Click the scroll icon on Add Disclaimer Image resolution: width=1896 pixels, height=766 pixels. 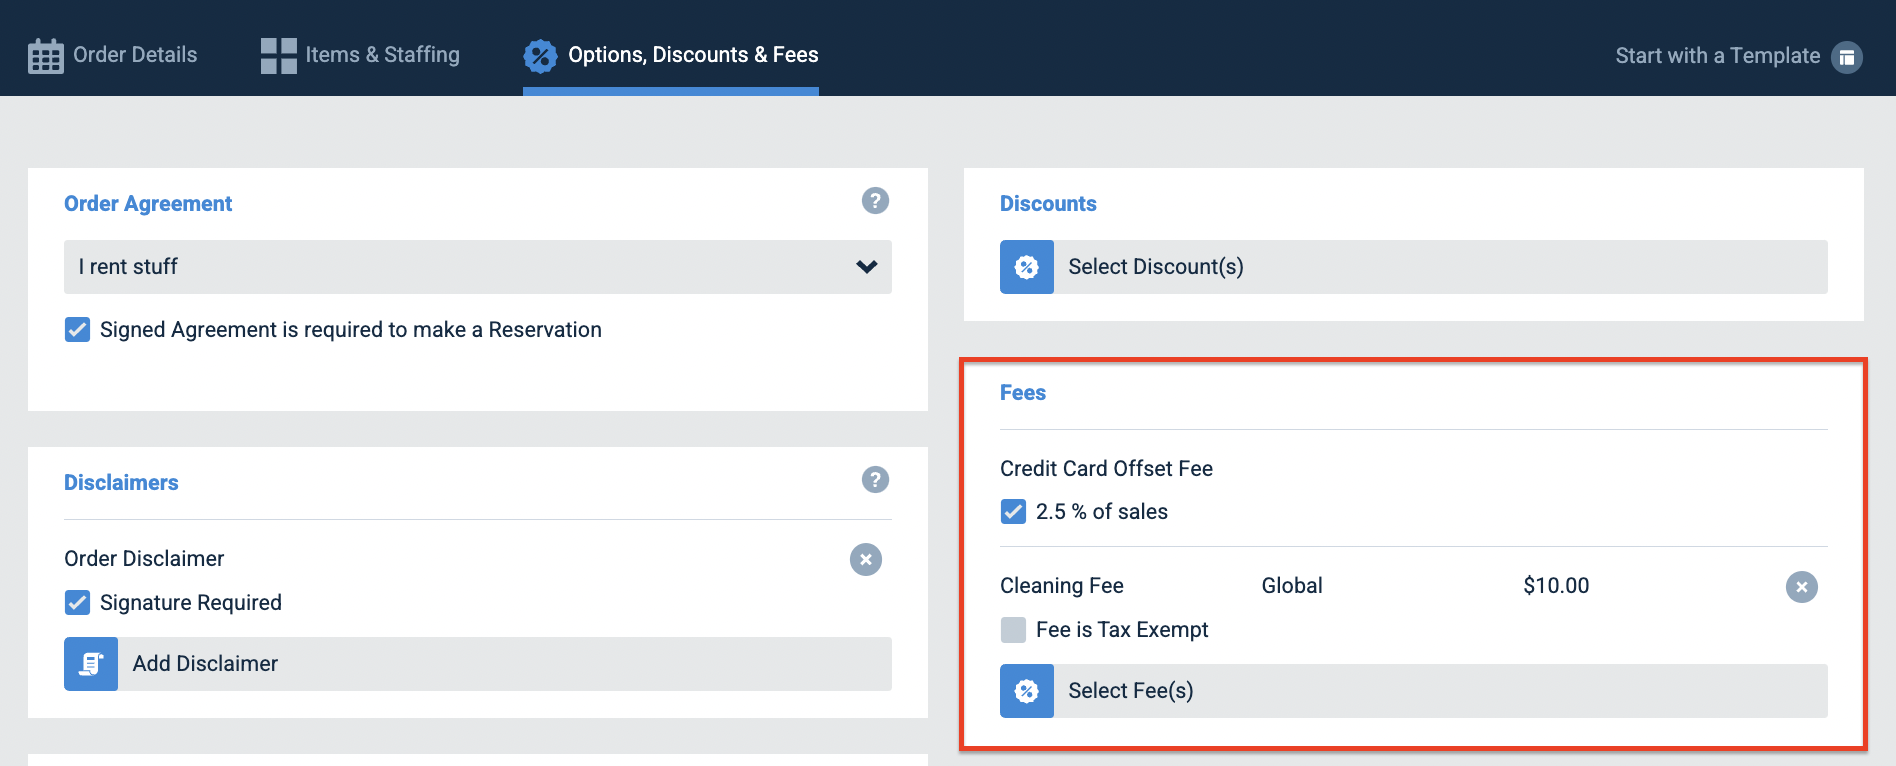[x=91, y=664]
